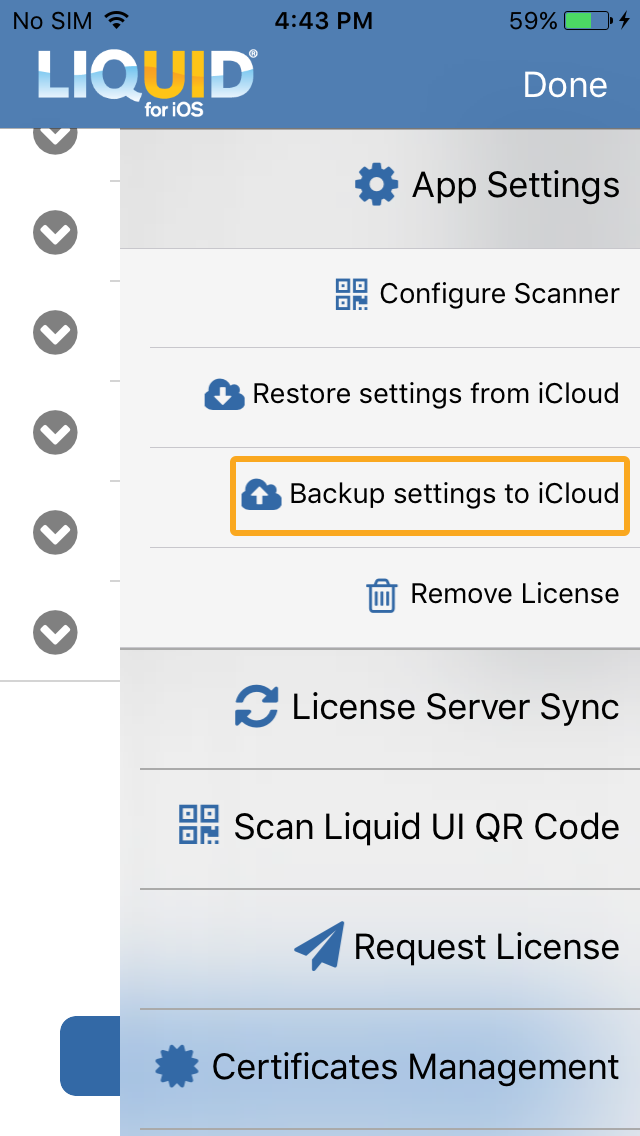Tap the blue button at bottom left
This screenshot has height=1136, width=640.
pos(90,1056)
